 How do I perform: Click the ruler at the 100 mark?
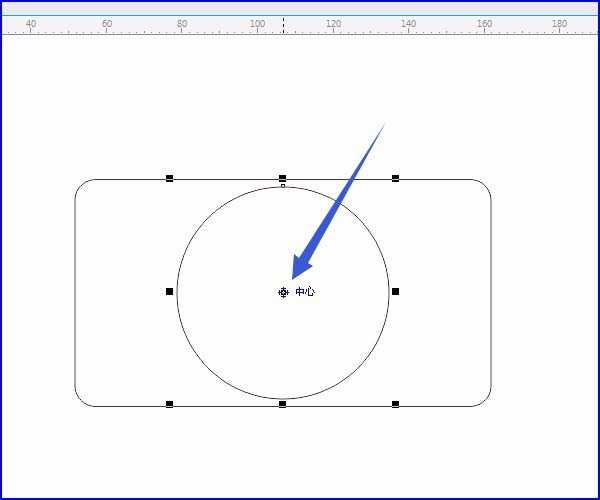pyautogui.click(x=258, y=24)
